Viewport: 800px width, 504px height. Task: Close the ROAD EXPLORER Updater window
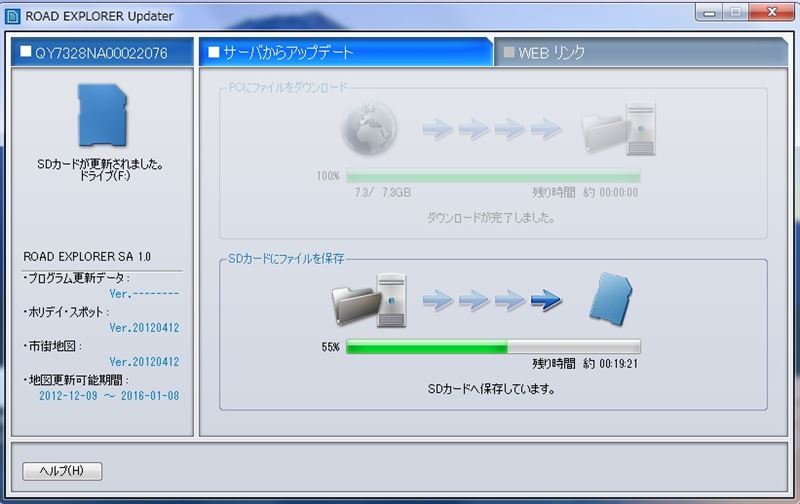[x=772, y=12]
